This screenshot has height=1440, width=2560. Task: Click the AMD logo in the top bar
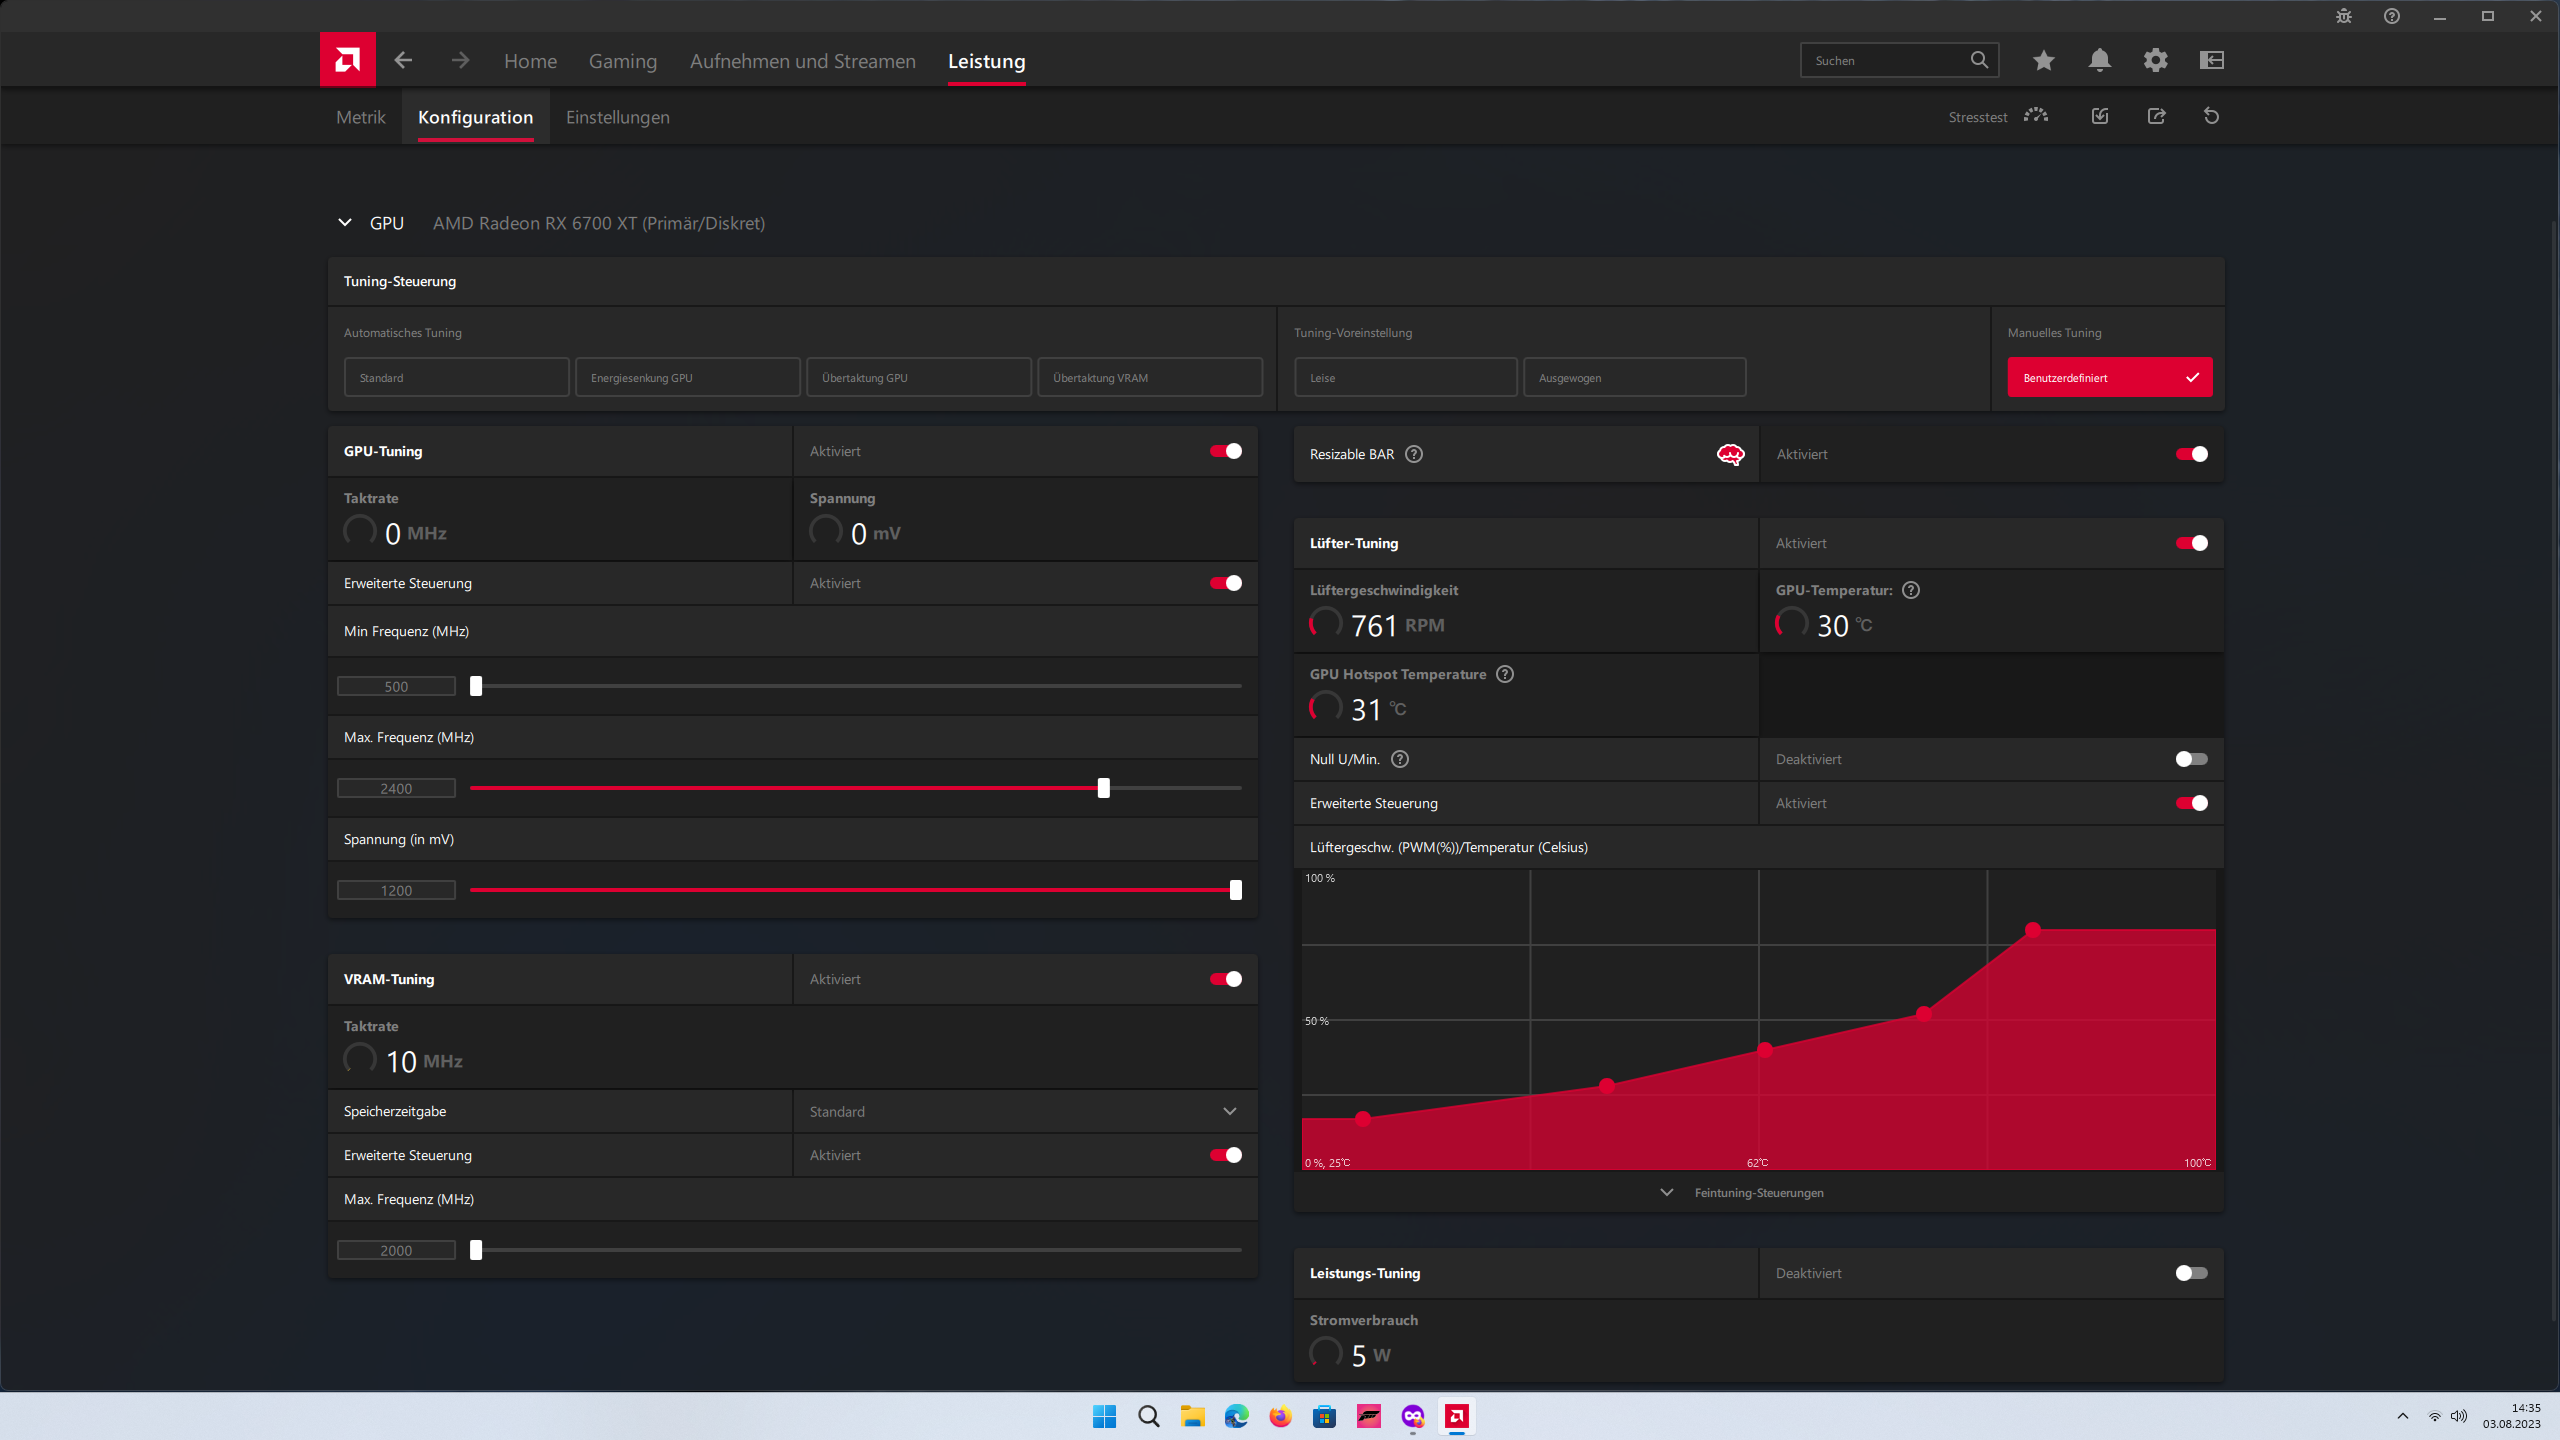click(347, 59)
